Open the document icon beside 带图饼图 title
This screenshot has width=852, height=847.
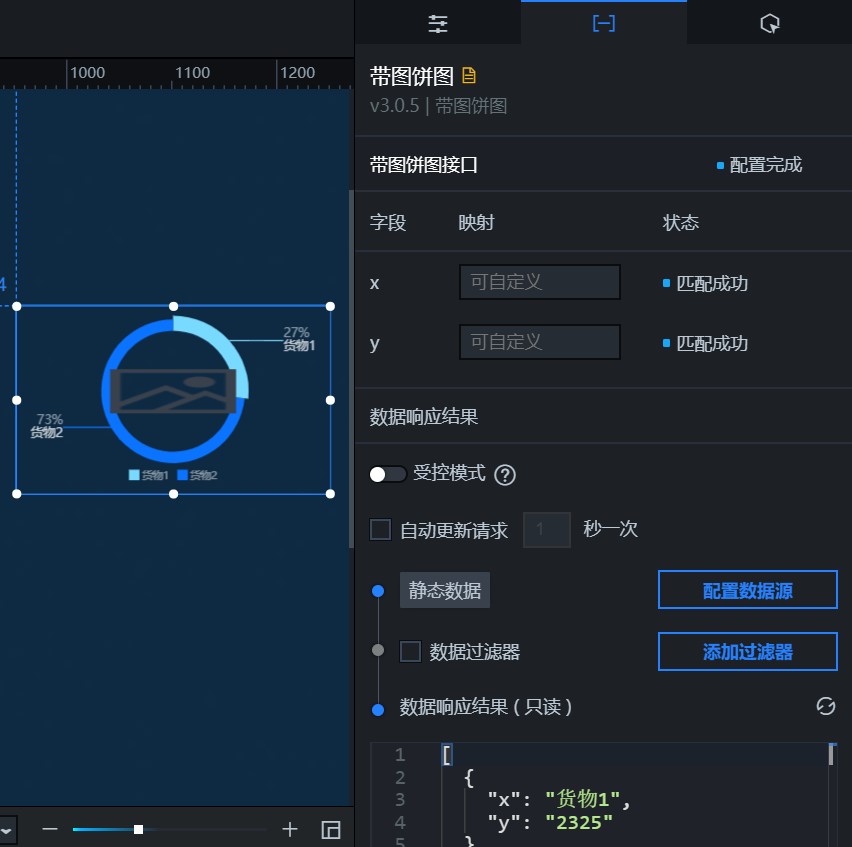tap(469, 76)
